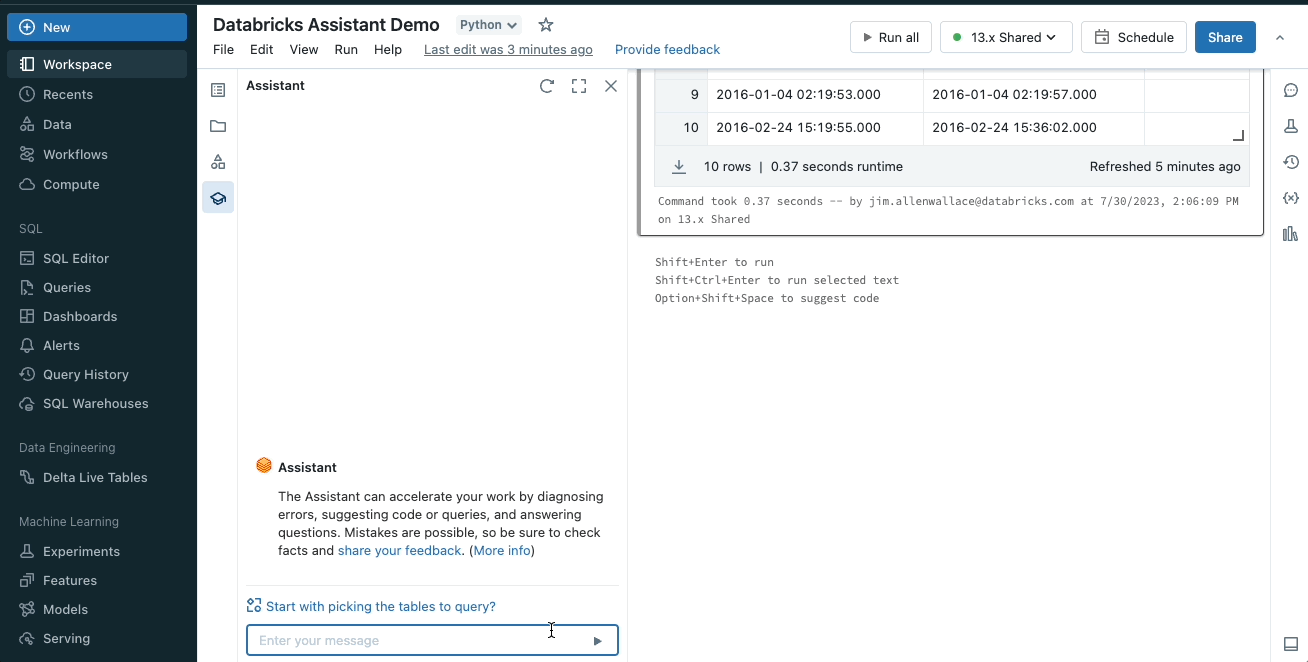Send message with the arrow icon

[598, 641]
